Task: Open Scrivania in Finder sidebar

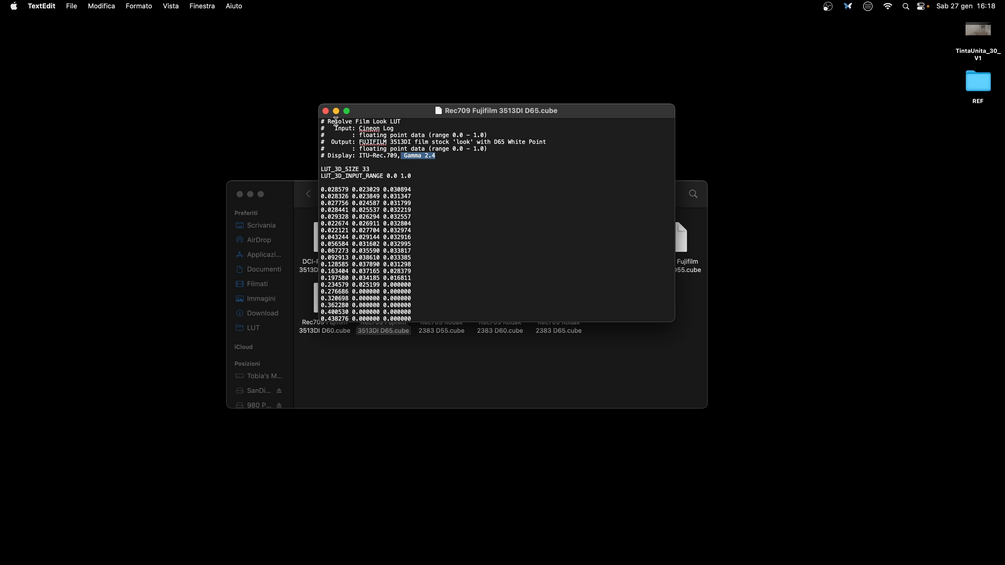Action: coord(255,225)
